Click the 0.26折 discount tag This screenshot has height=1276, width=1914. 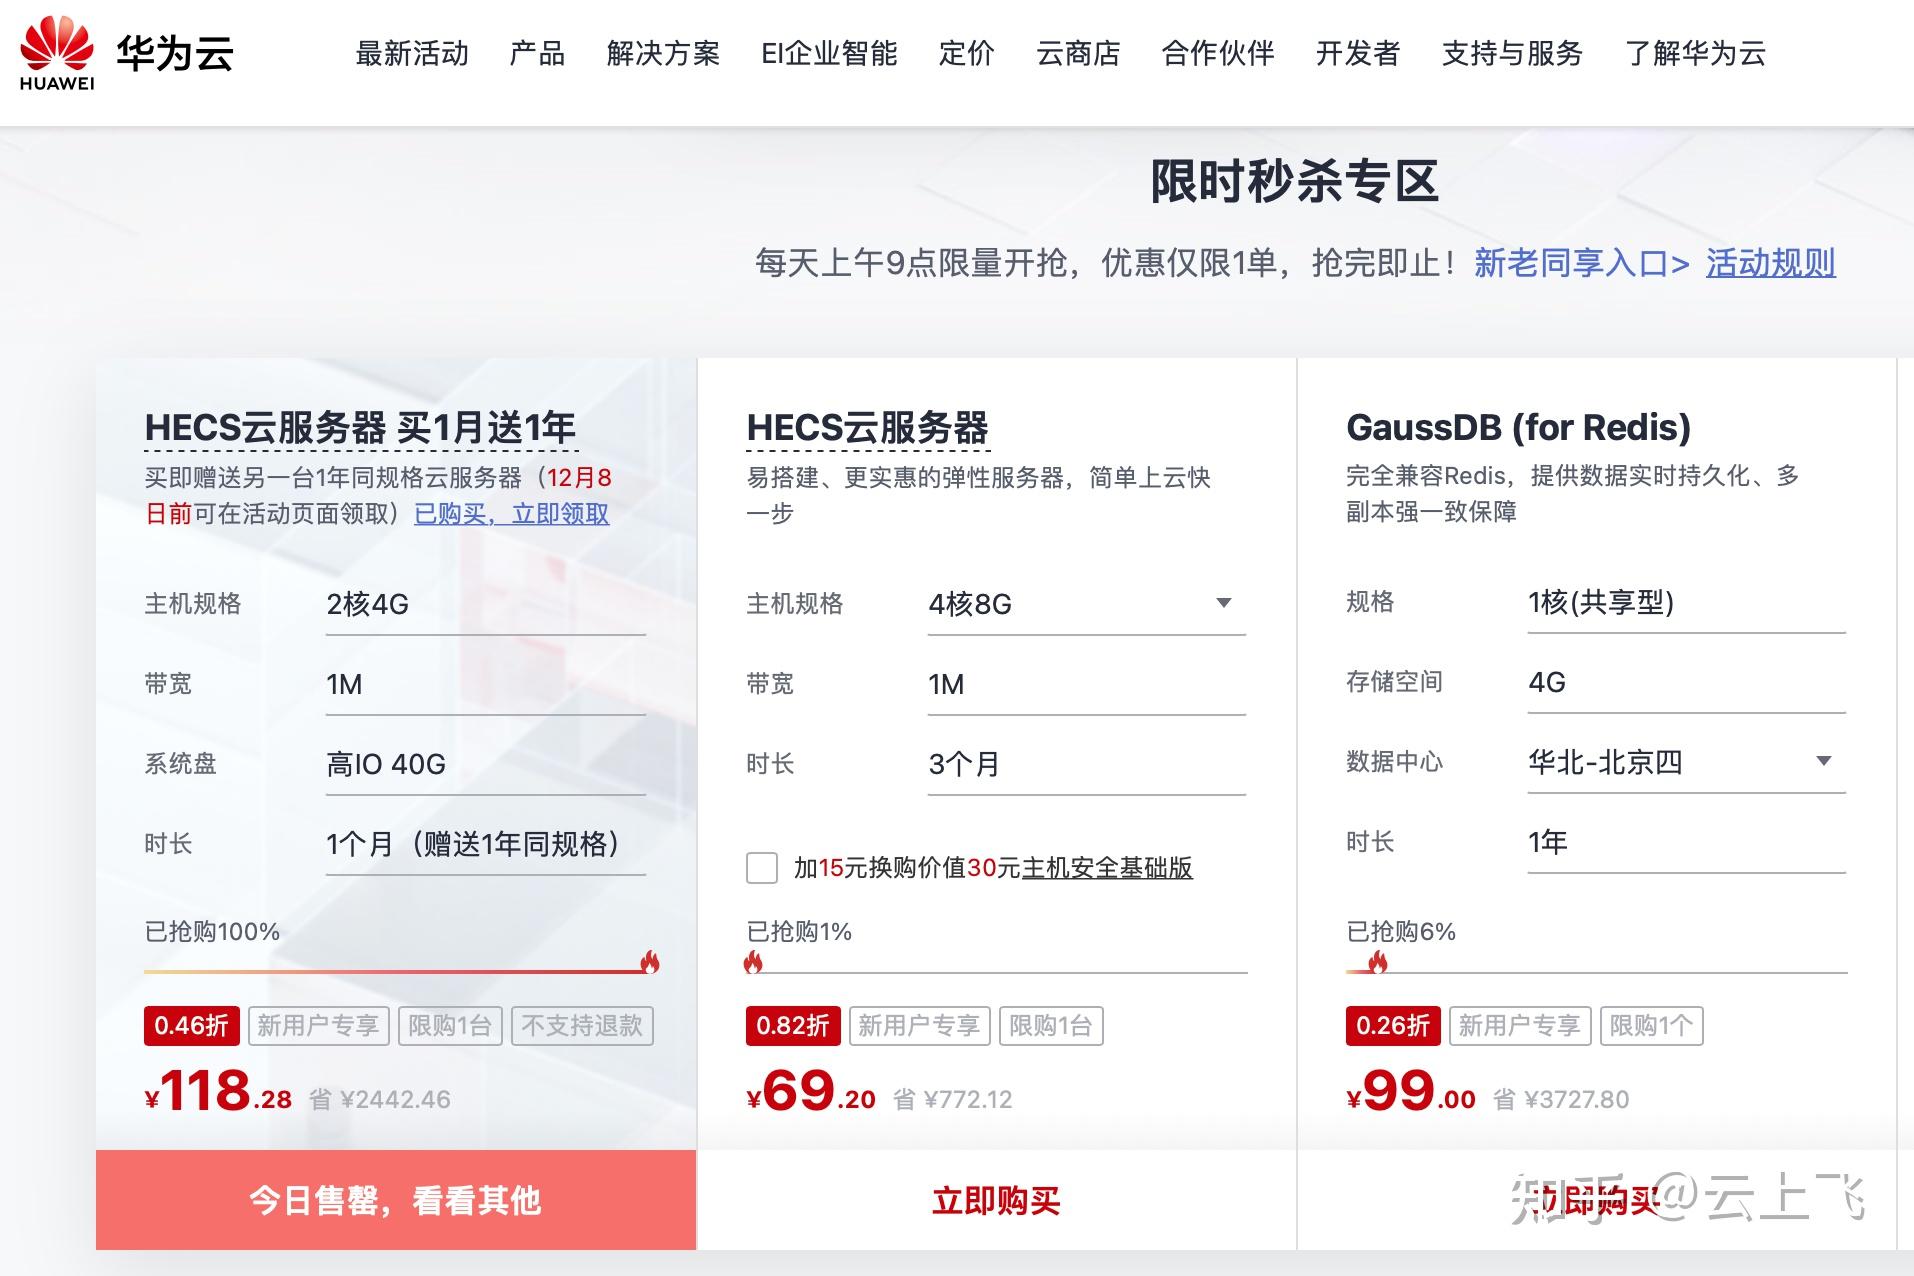1393,1026
